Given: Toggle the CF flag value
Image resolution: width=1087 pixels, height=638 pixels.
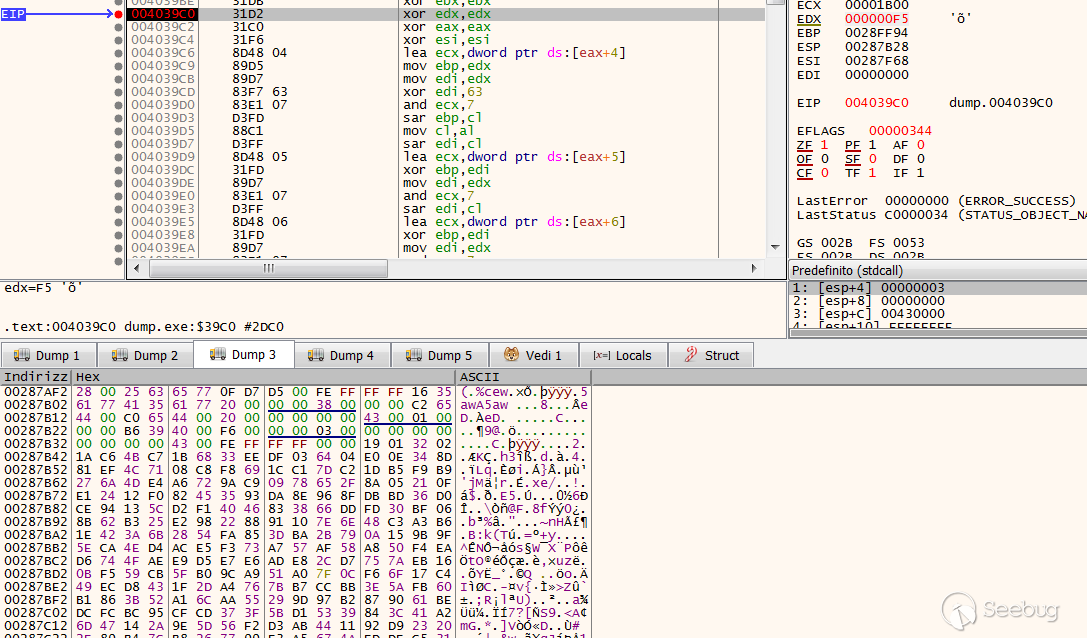Looking at the screenshot, I should click(824, 173).
